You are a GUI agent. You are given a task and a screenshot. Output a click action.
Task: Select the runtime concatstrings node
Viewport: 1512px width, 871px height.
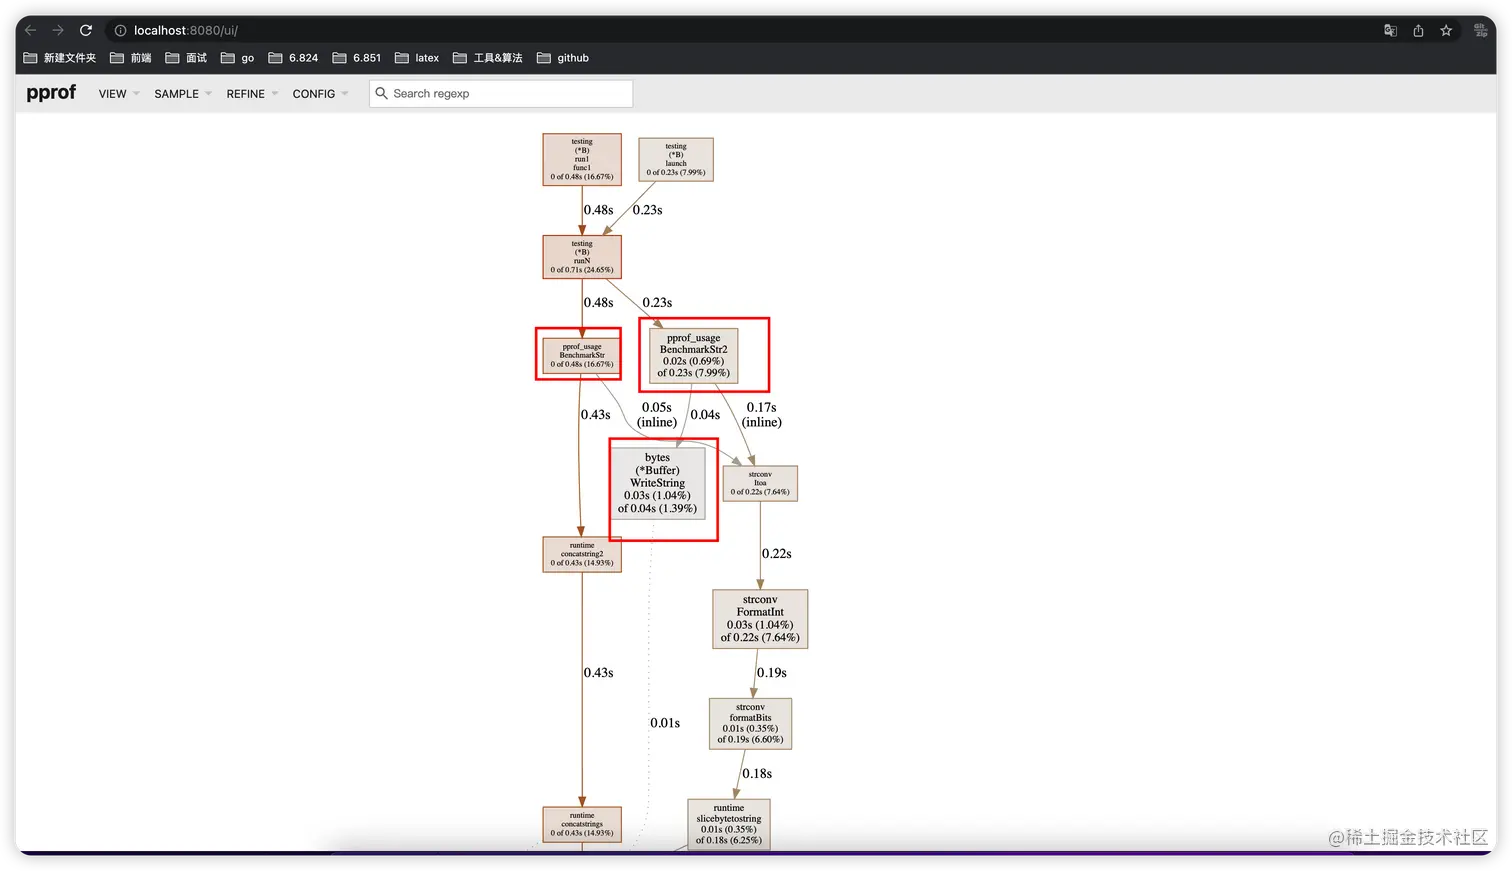pos(582,825)
